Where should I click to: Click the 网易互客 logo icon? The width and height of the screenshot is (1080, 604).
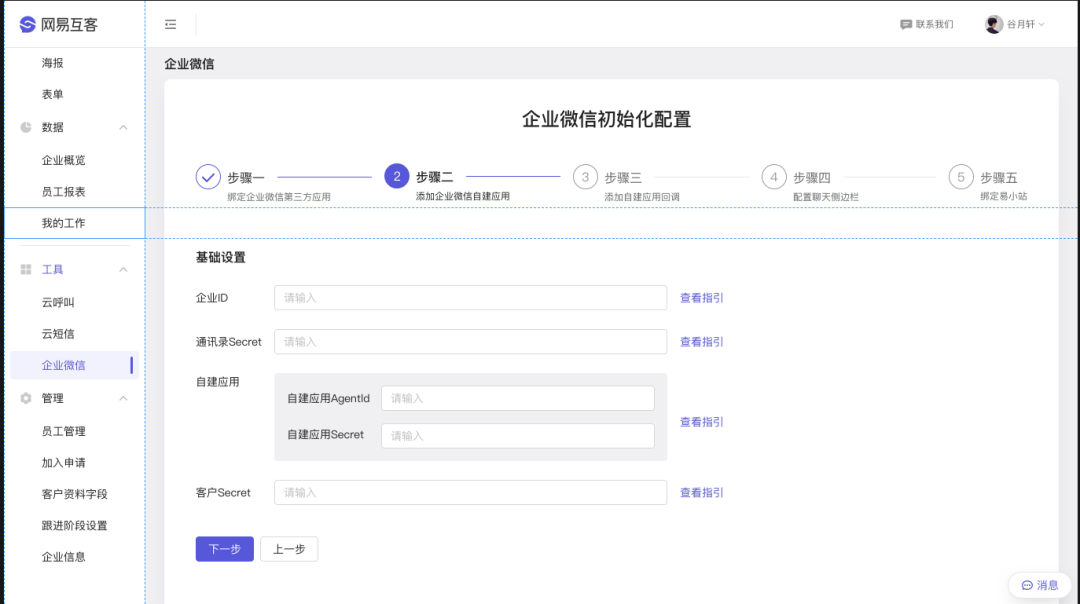[28, 25]
